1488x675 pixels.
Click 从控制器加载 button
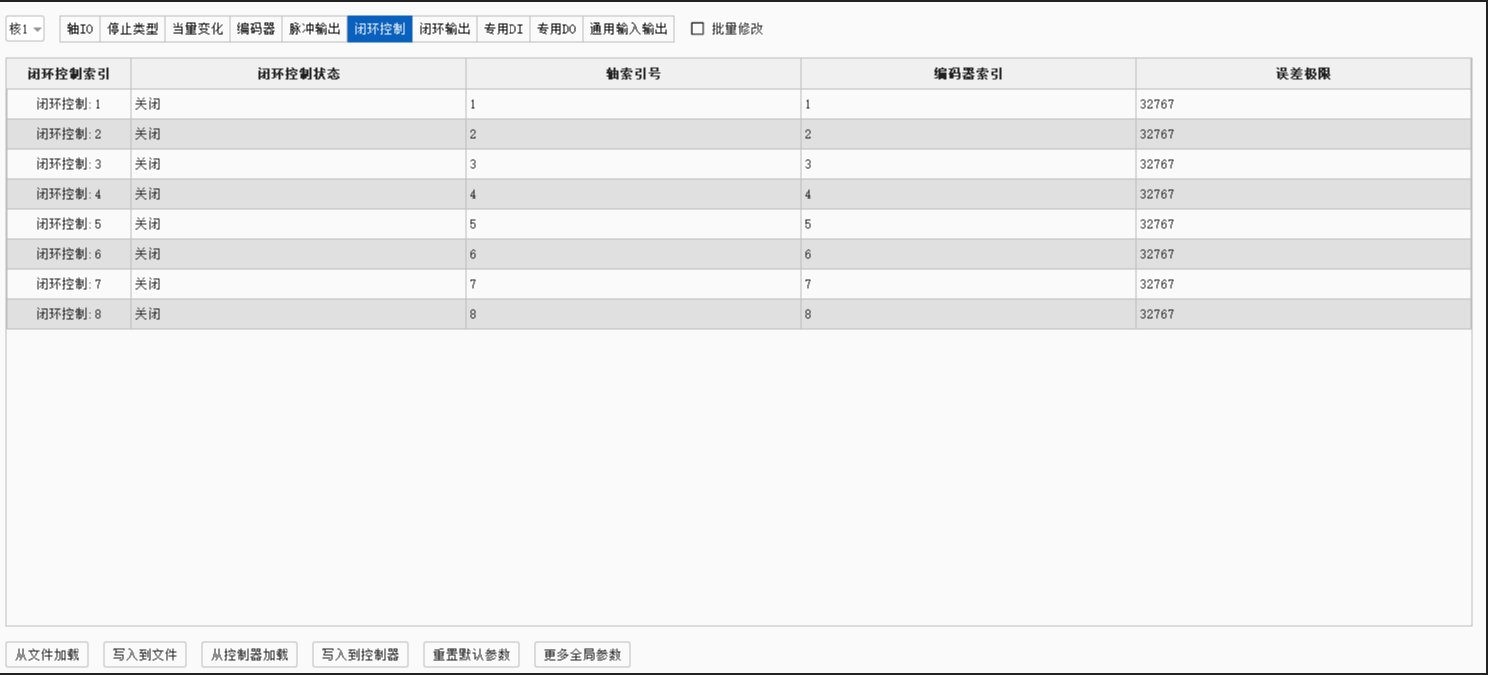tap(249, 655)
